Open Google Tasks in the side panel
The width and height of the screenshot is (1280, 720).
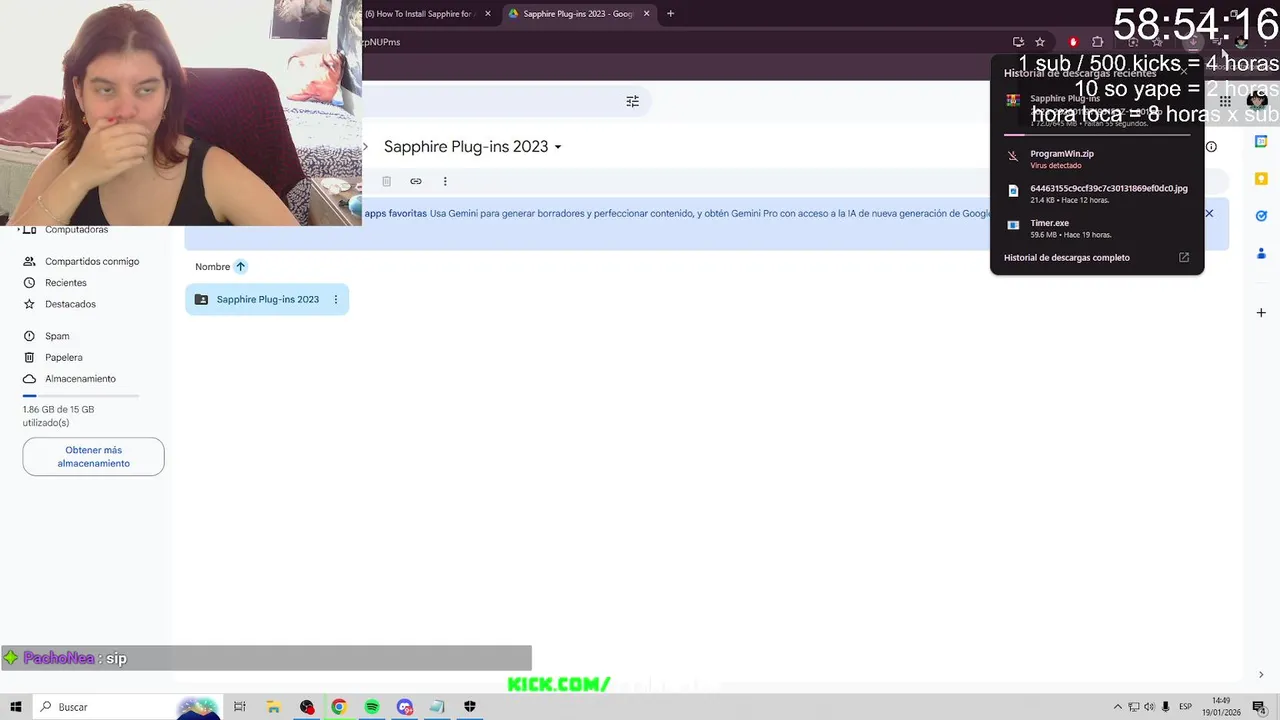1261,216
